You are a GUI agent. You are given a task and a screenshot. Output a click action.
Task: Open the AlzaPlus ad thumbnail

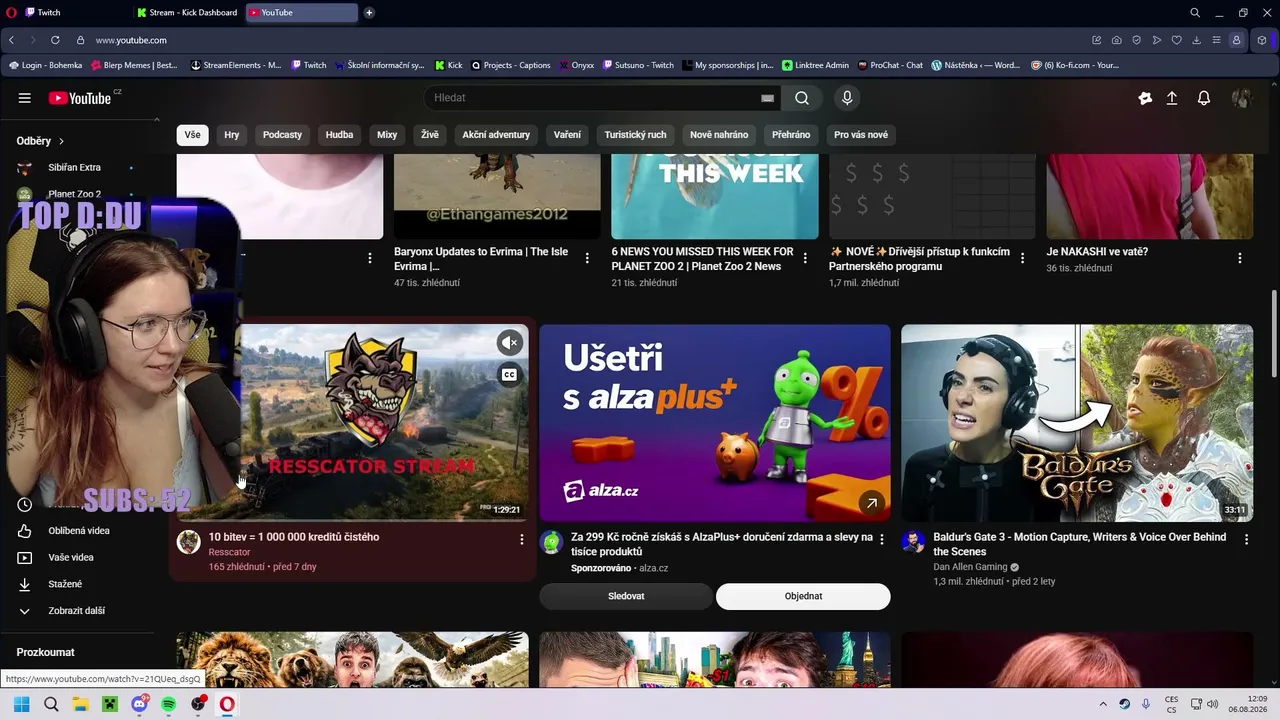pyautogui.click(x=715, y=423)
